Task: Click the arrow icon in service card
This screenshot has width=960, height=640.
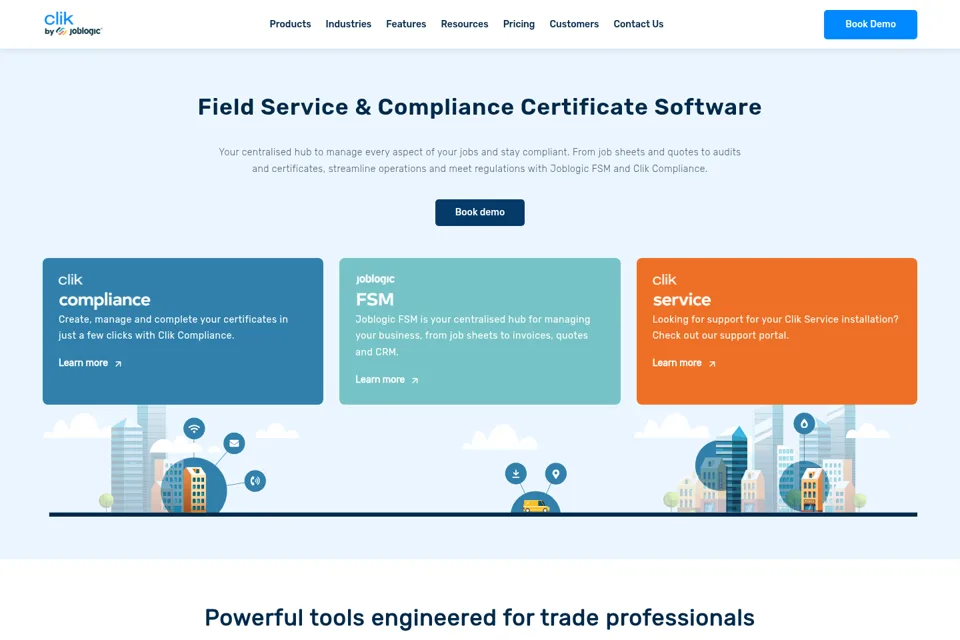Action: [x=711, y=364]
